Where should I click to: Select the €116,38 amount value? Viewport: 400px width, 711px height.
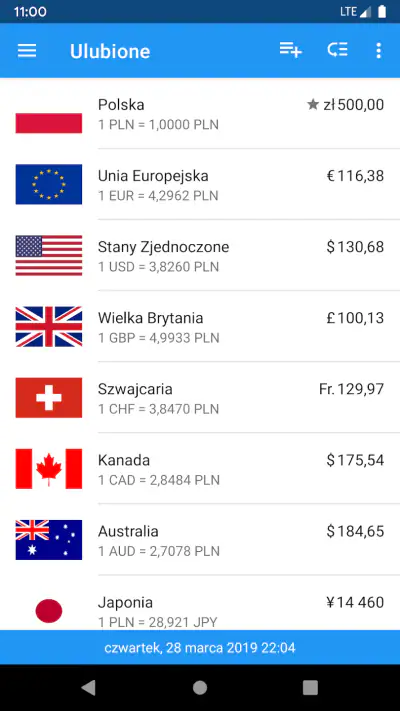point(355,176)
